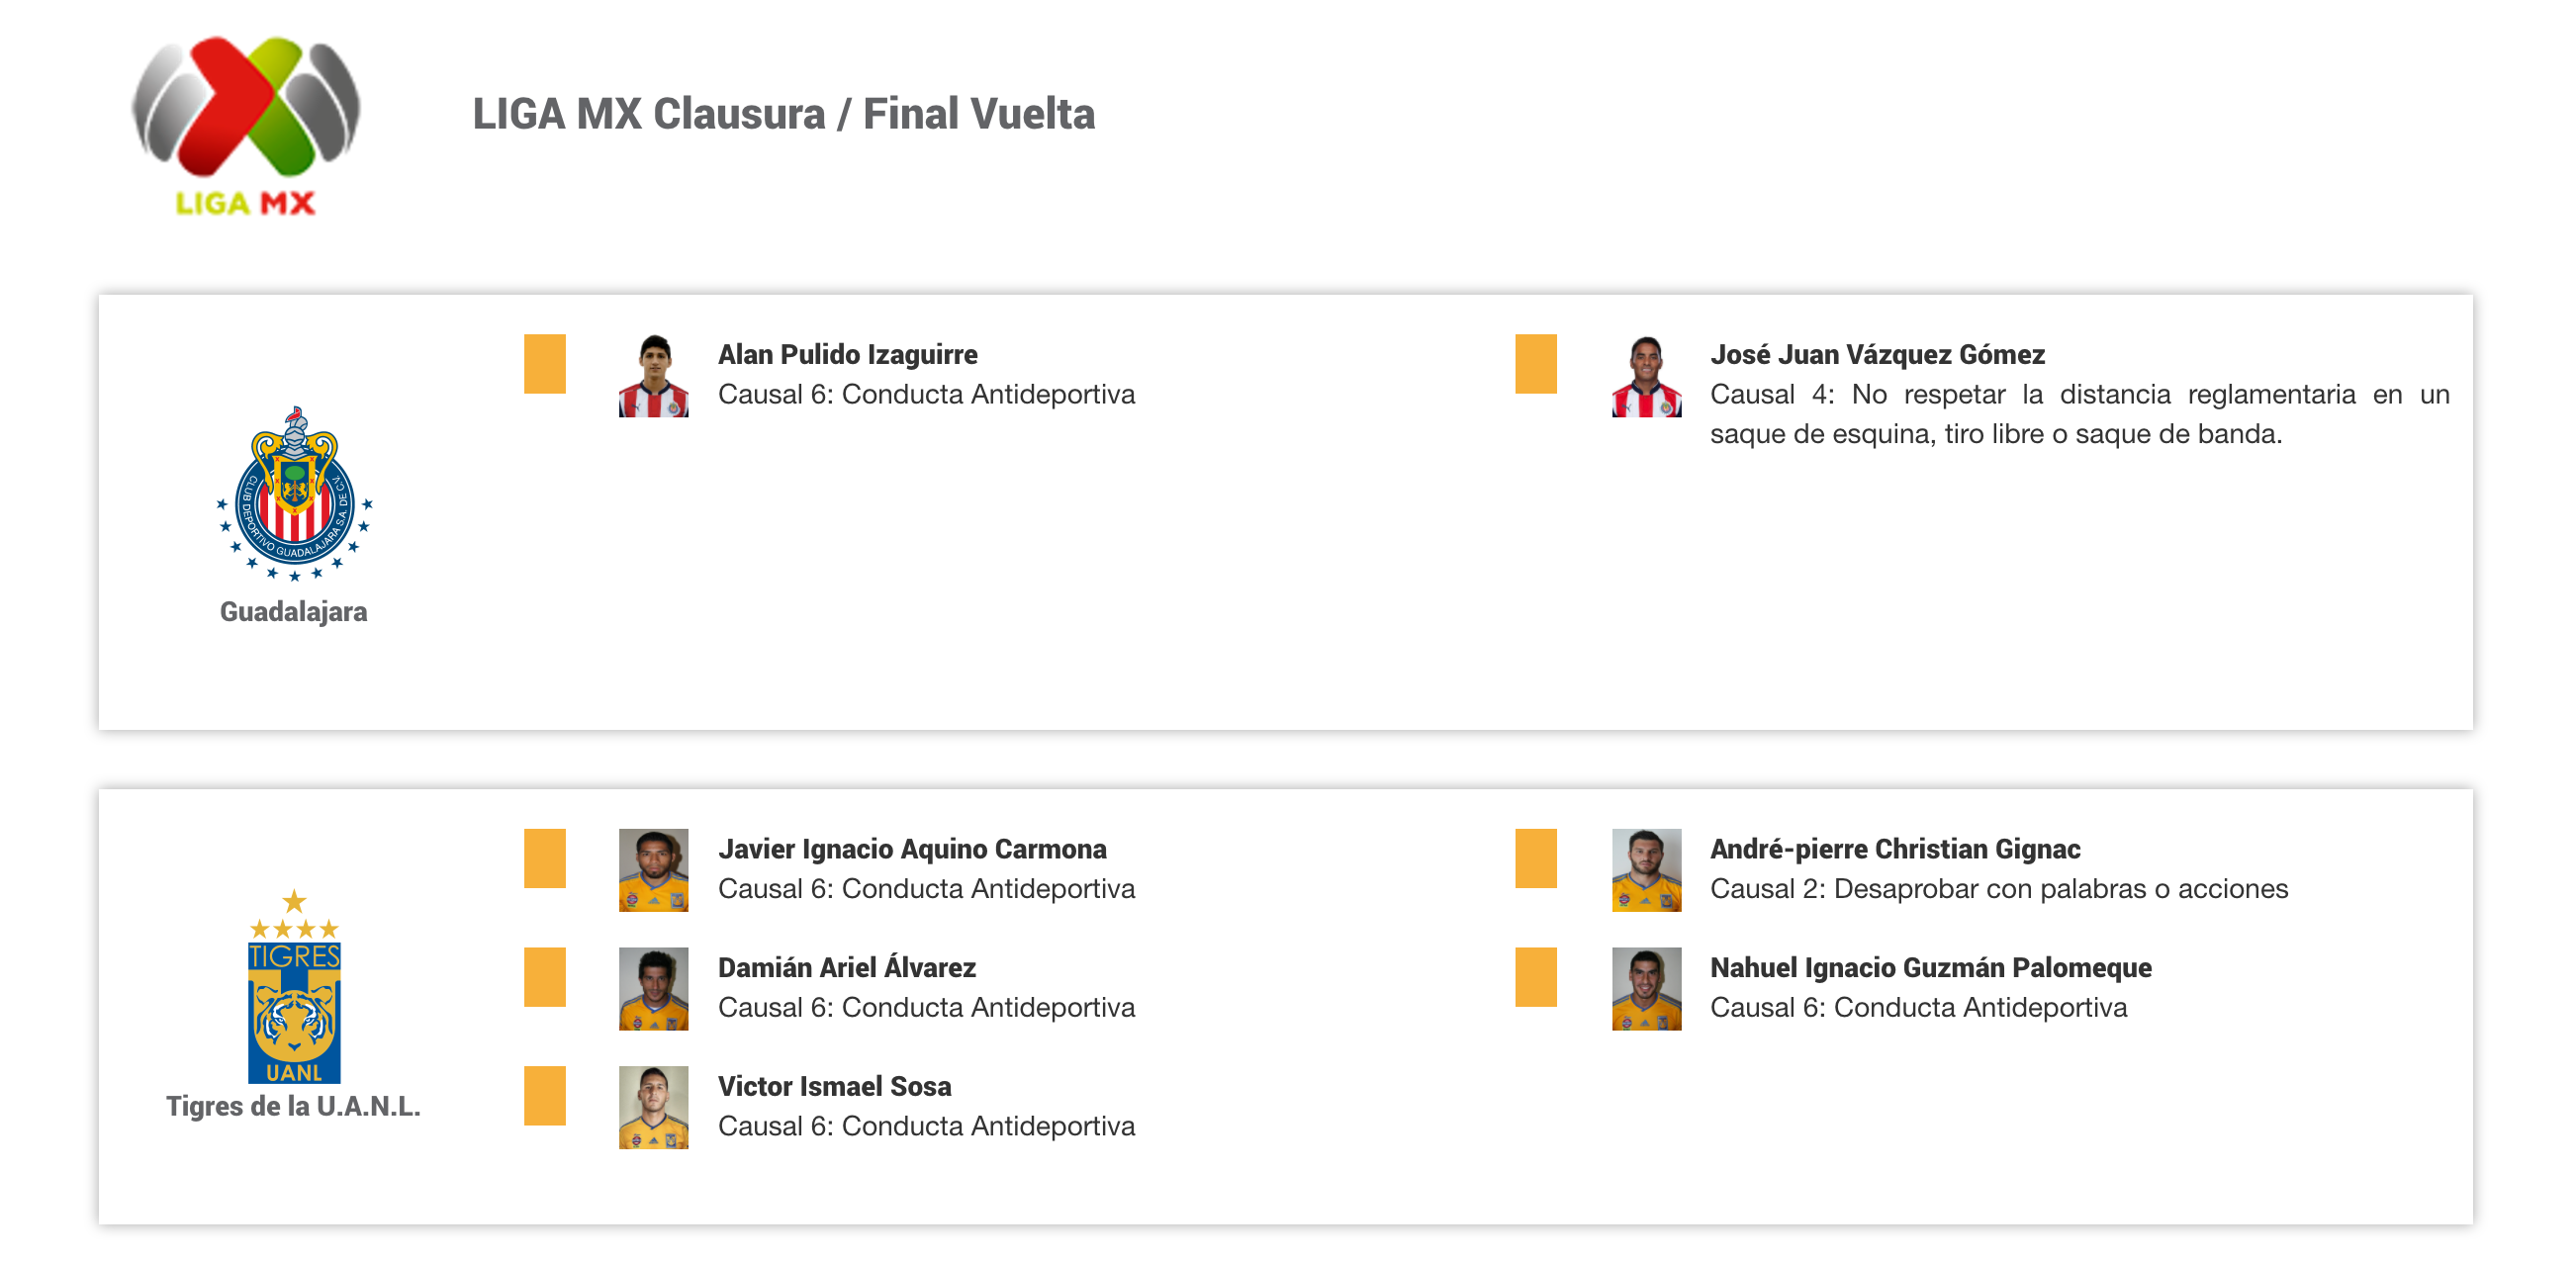This screenshot has width=2576, height=1262.
Task: Click the Guadalajara club crest
Action: [x=294, y=493]
